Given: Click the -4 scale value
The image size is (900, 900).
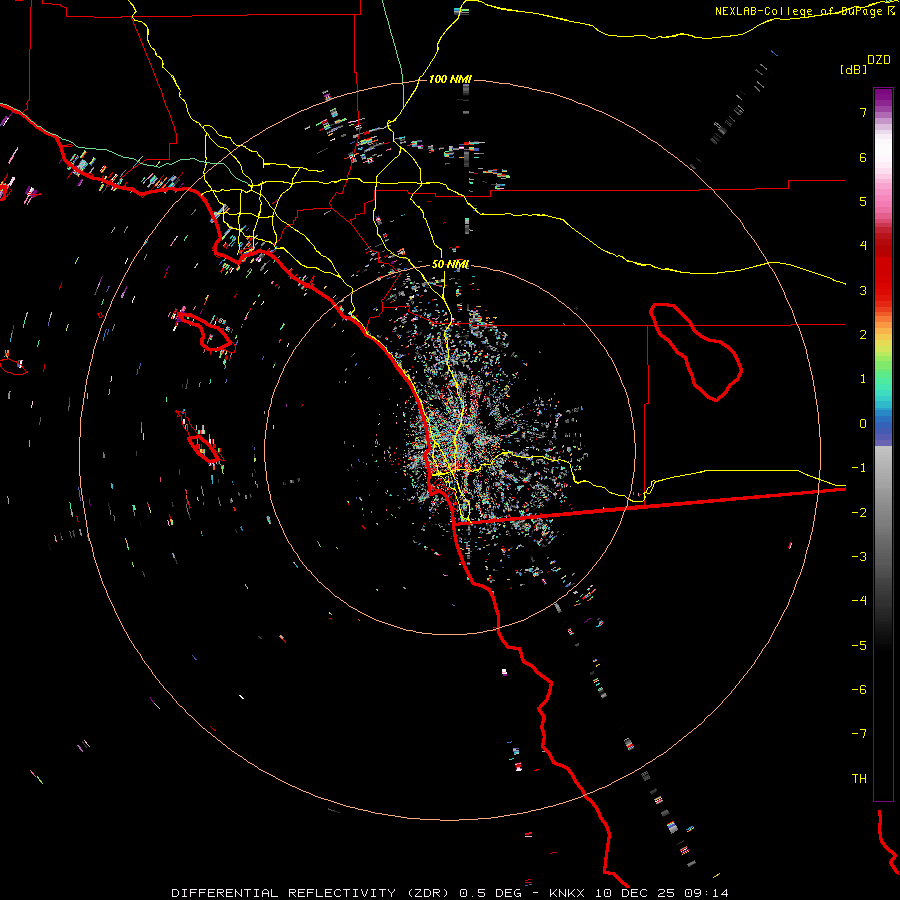Looking at the screenshot, I should (x=859, y=601).
